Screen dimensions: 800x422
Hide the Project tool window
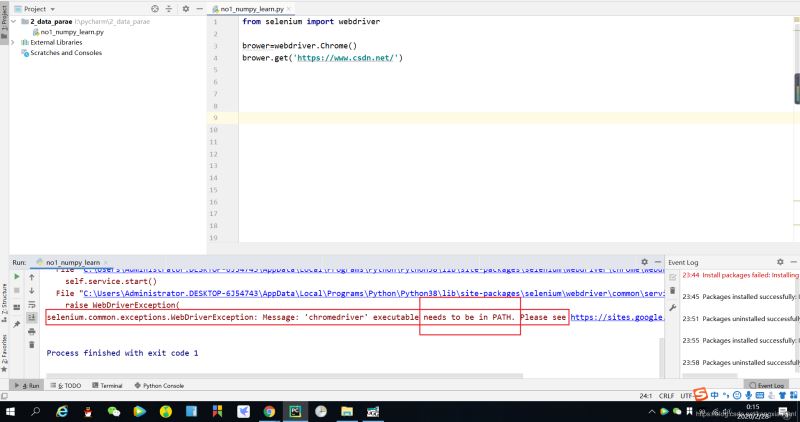tap(199, 9)
